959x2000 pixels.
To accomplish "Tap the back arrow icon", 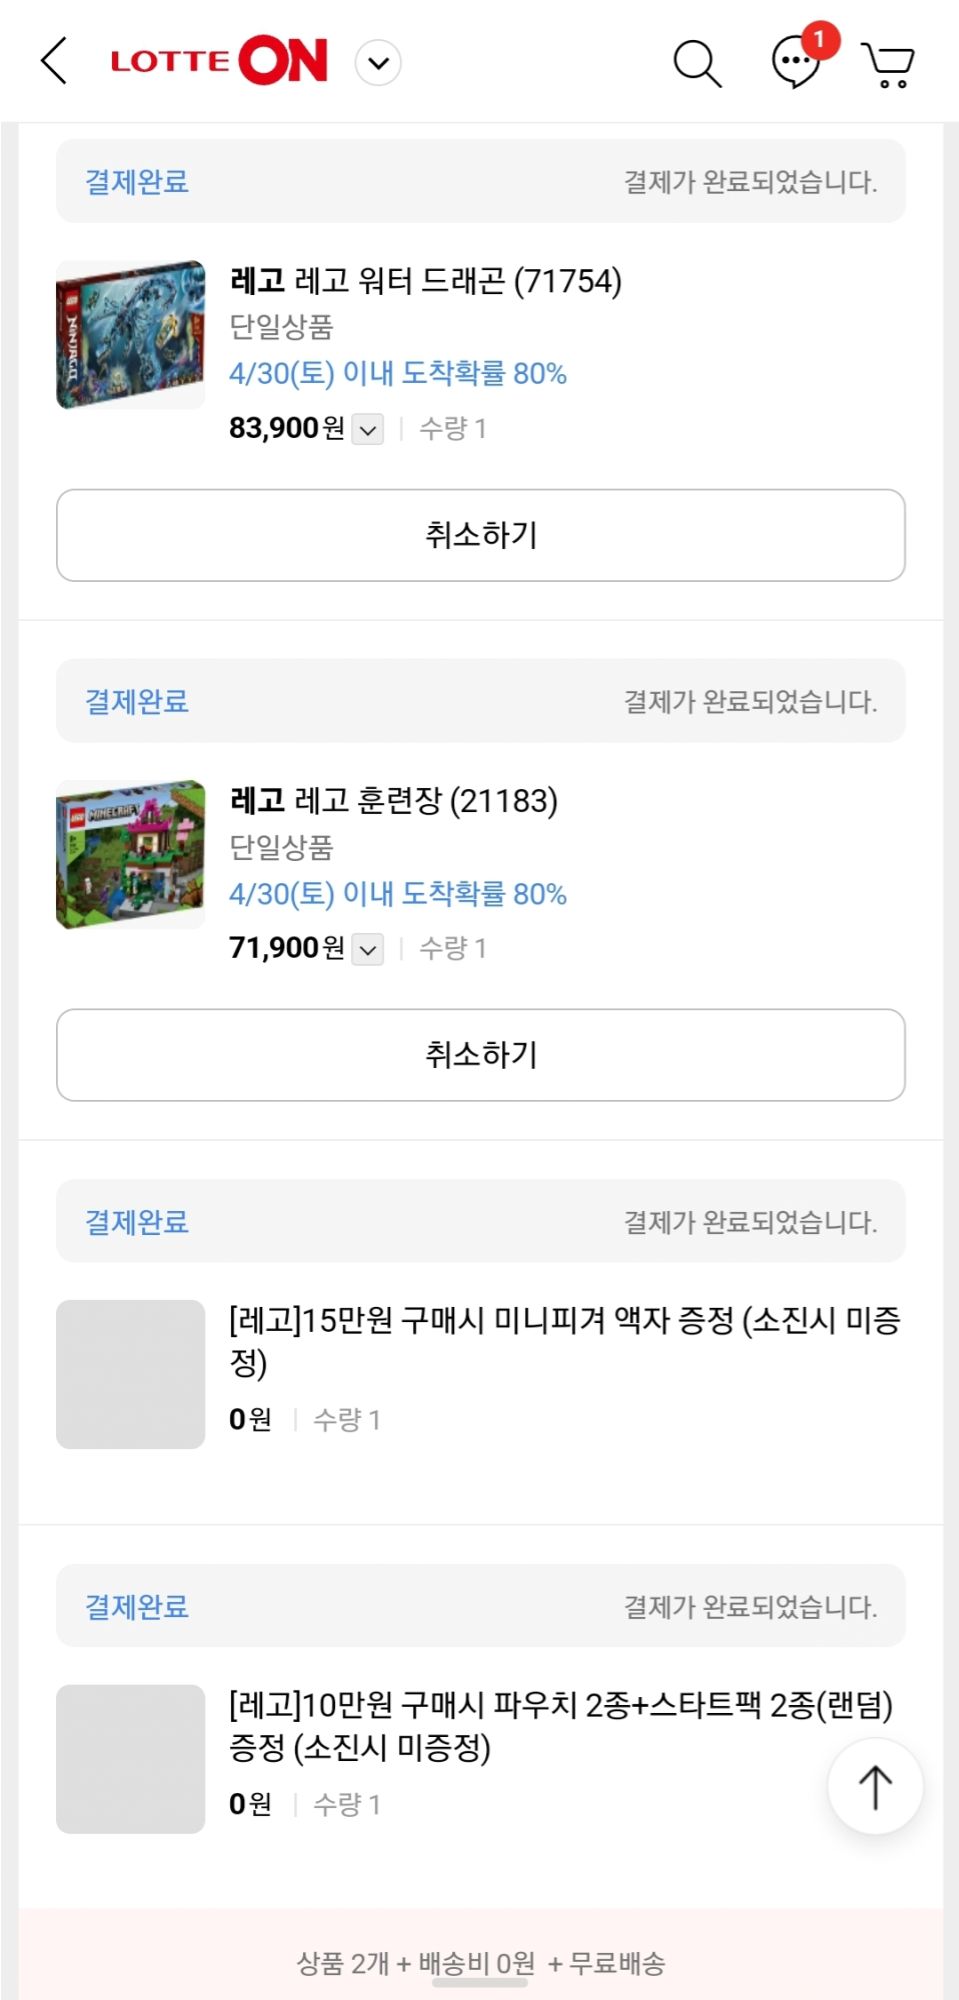I will click(55, 62).
